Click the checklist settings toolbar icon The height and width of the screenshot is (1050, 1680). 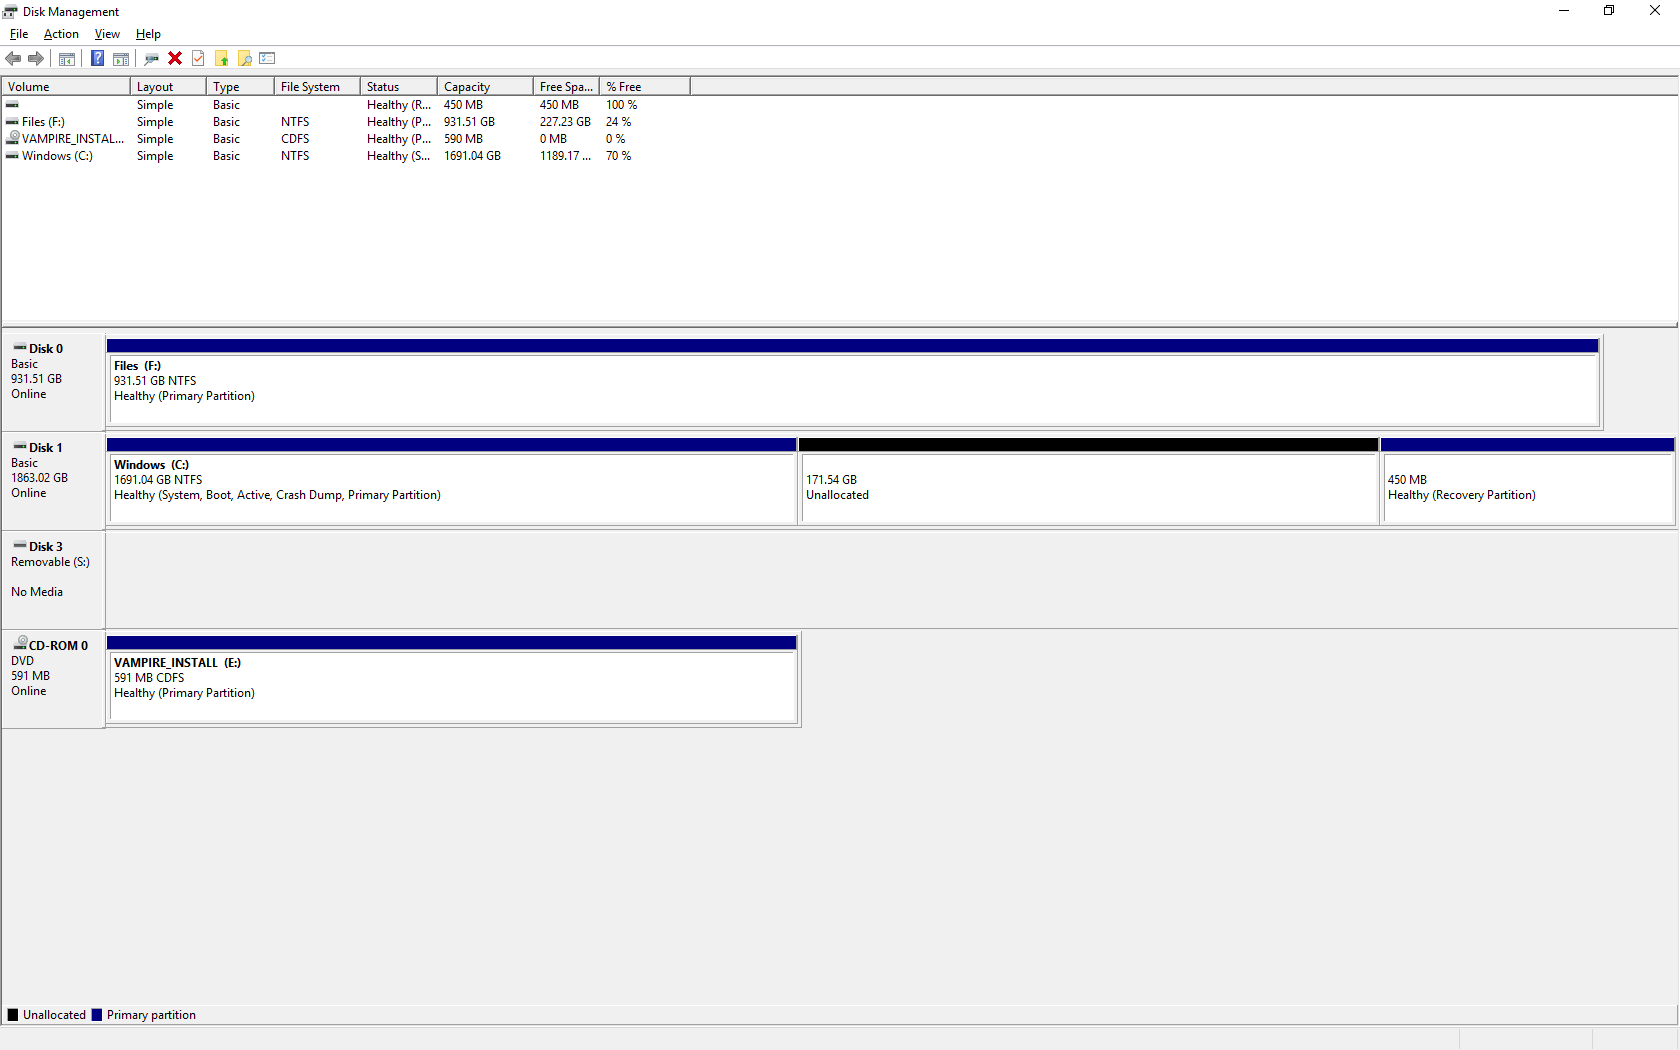(267, 59)
